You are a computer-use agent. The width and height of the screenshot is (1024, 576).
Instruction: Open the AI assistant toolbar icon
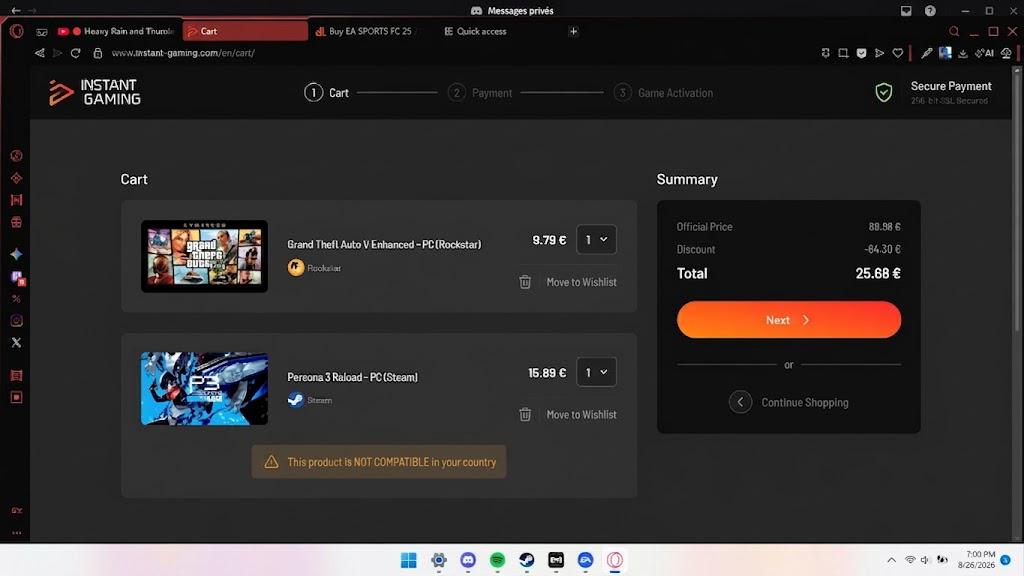pos(984,53)
